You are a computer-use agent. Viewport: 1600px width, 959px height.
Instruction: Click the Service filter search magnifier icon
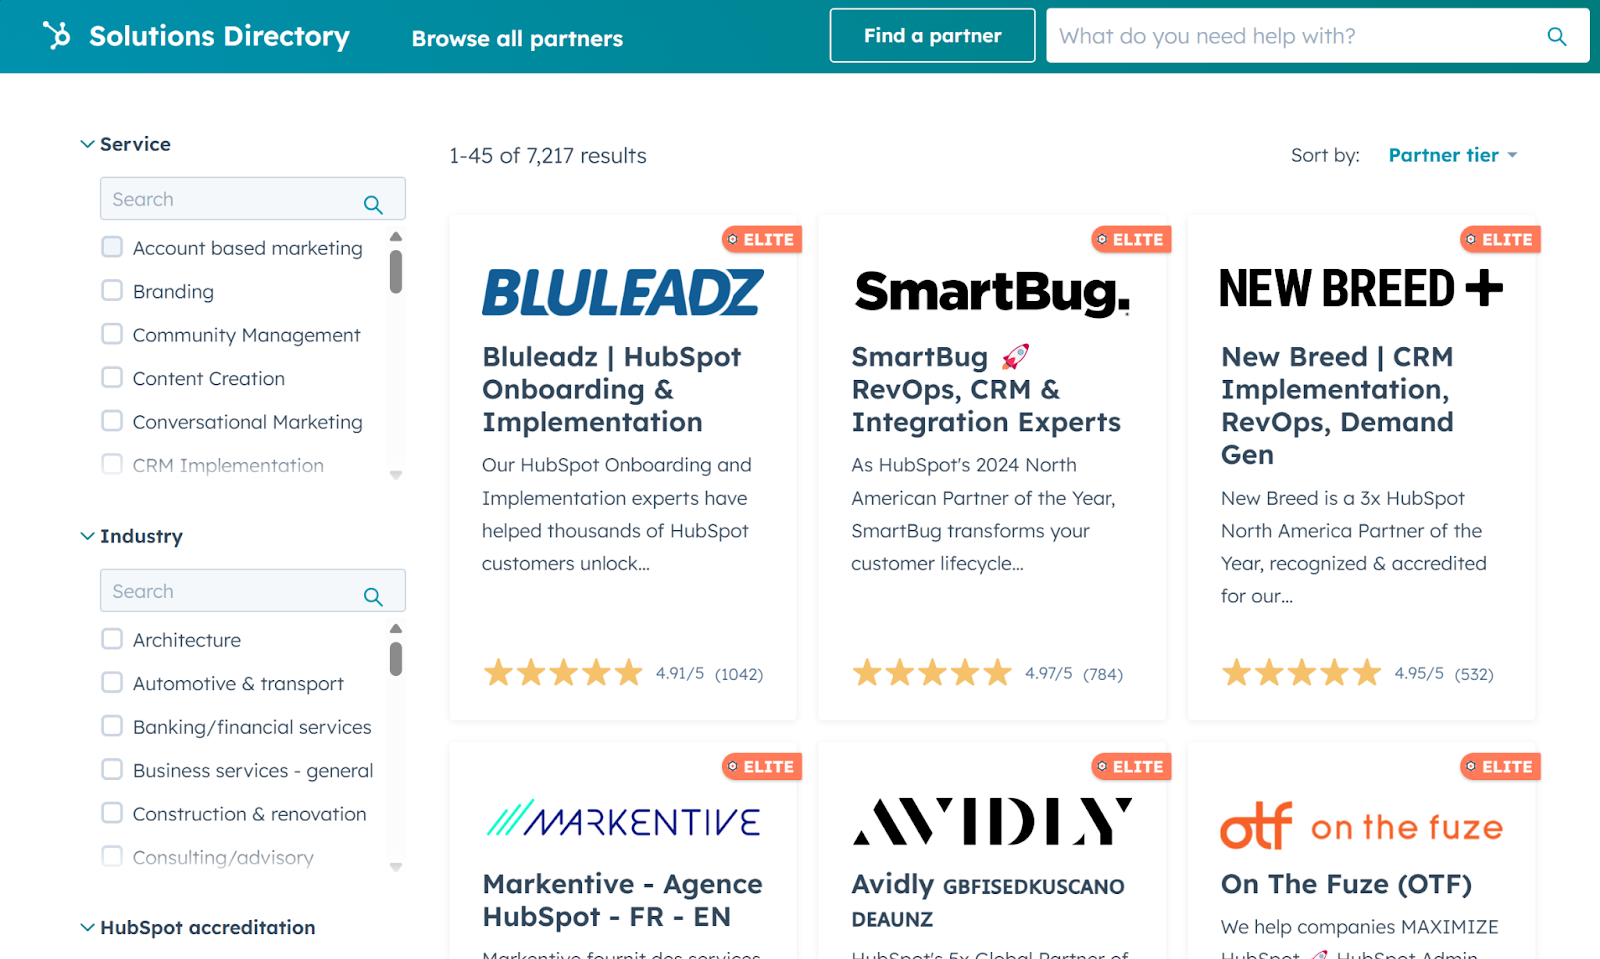[373, 204]
